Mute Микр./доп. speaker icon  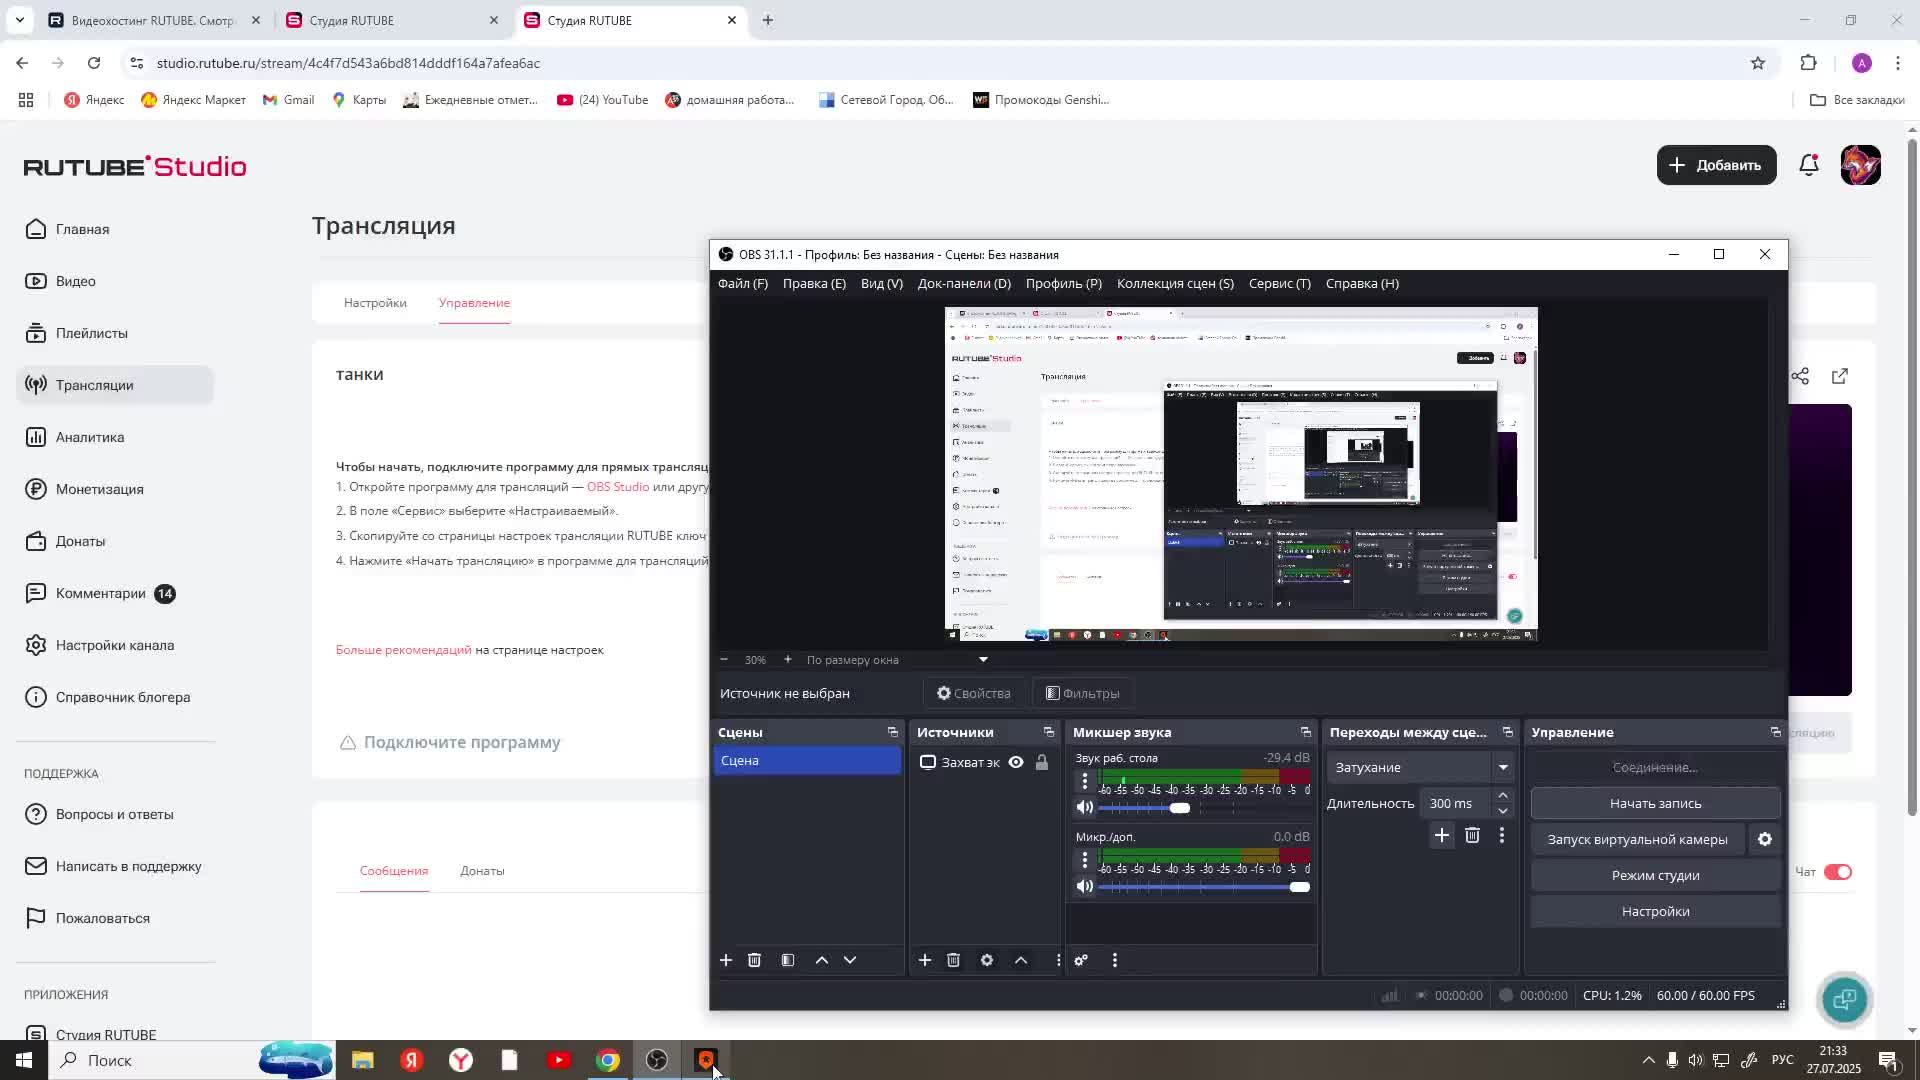[x=1085, y=886]
